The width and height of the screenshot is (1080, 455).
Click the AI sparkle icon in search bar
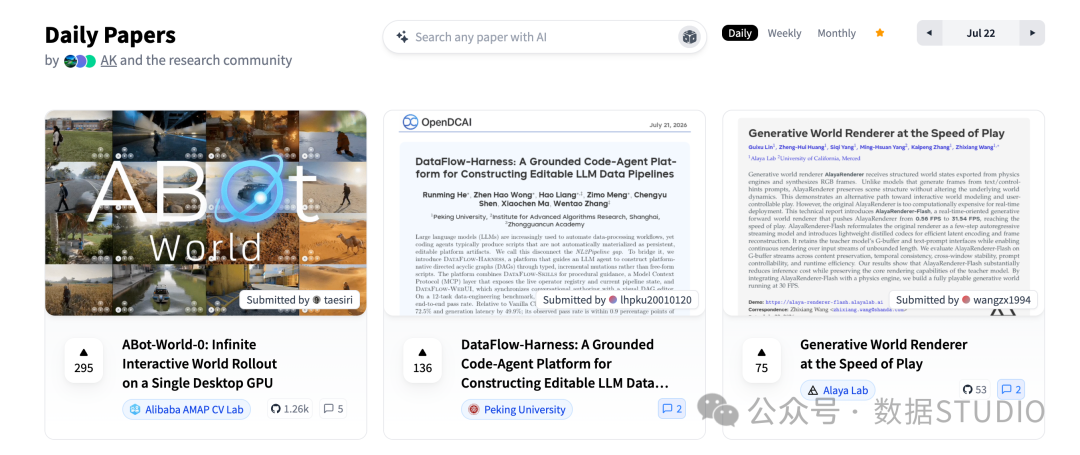pyautogui.click(x=402, y=37)
